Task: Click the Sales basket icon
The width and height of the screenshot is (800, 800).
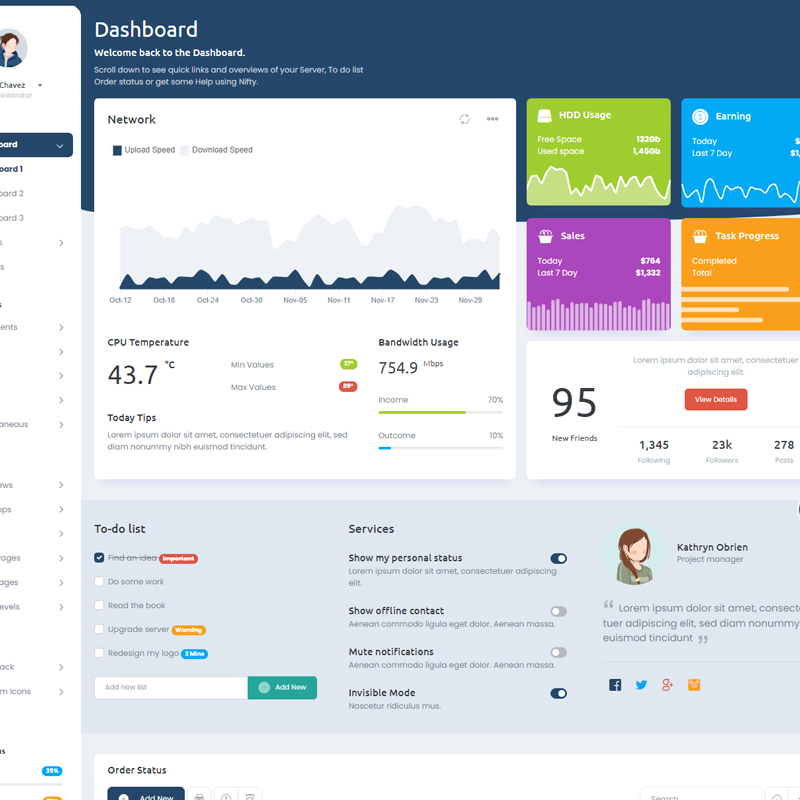Action: click(x=545, y=237)
